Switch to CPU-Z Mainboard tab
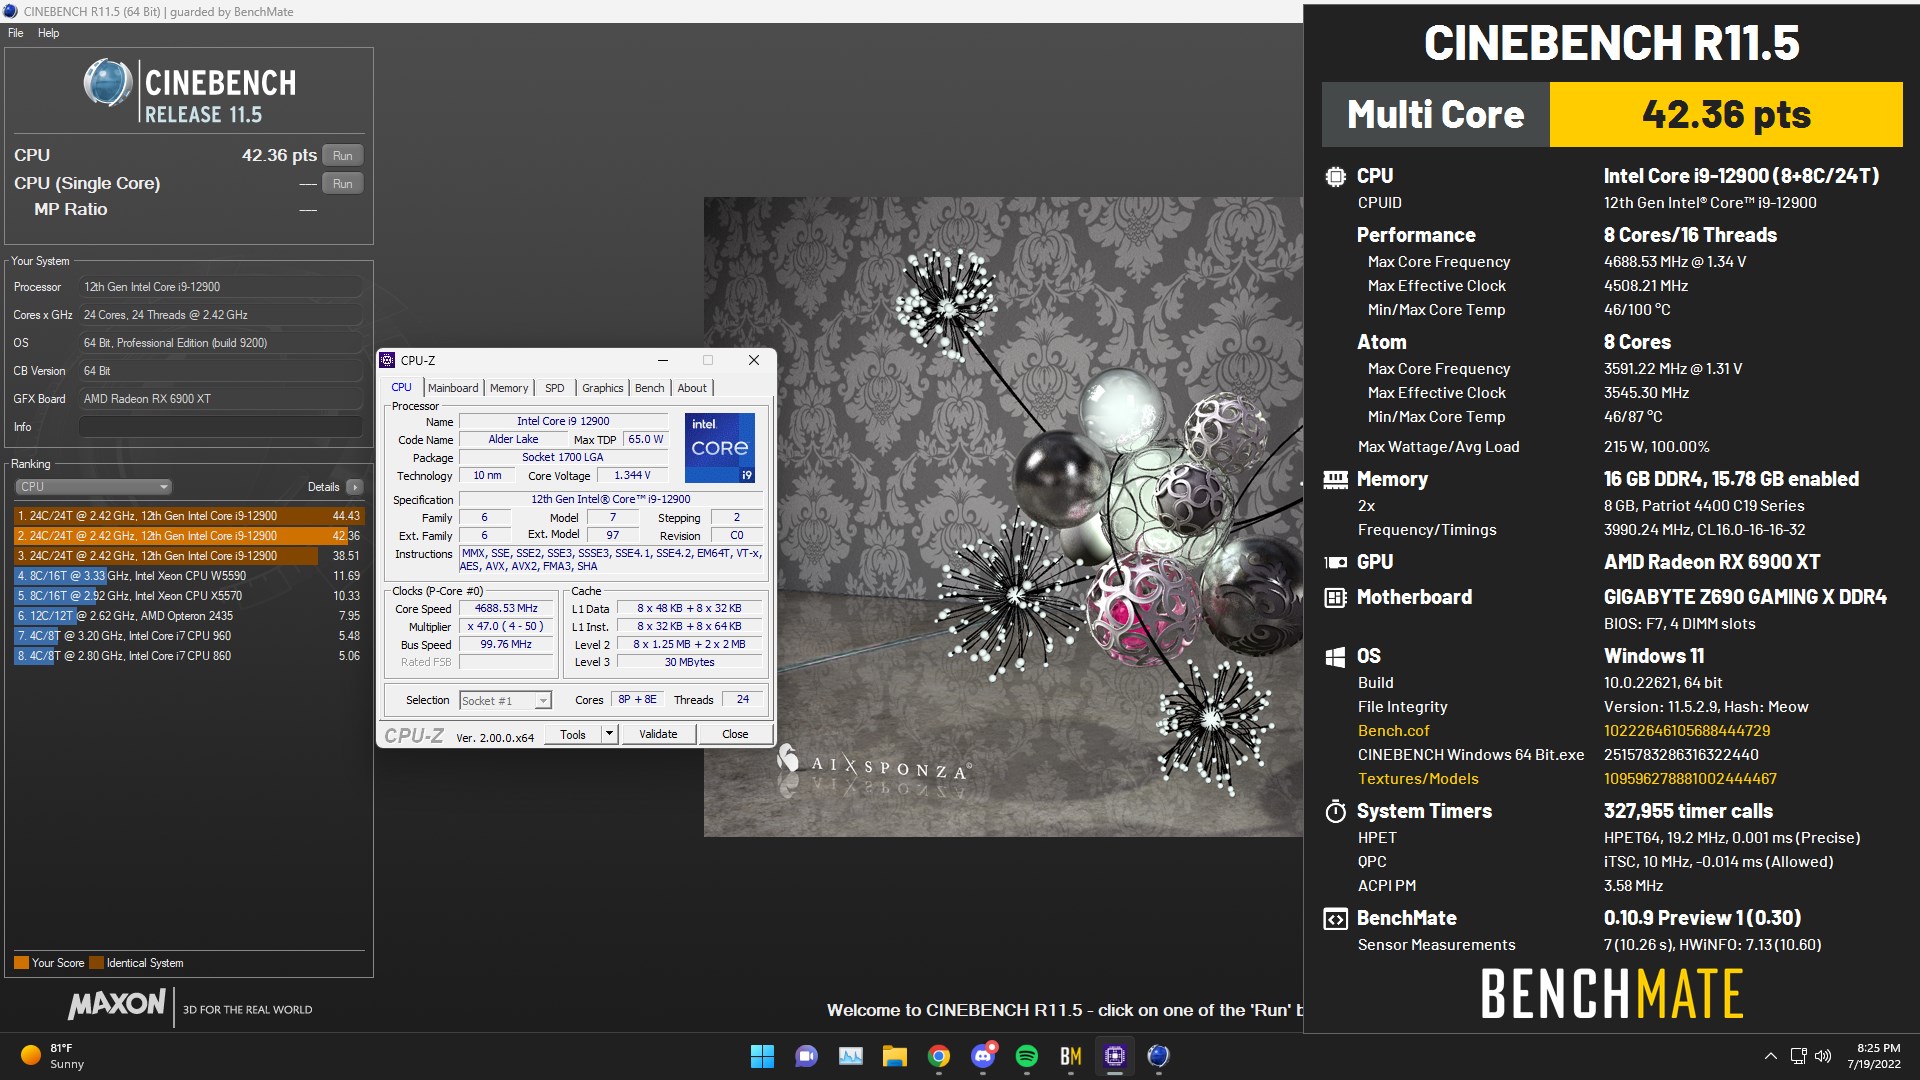Viewport: 1920px width, 1080px height. pyautogui.click(x=453, y=388)
